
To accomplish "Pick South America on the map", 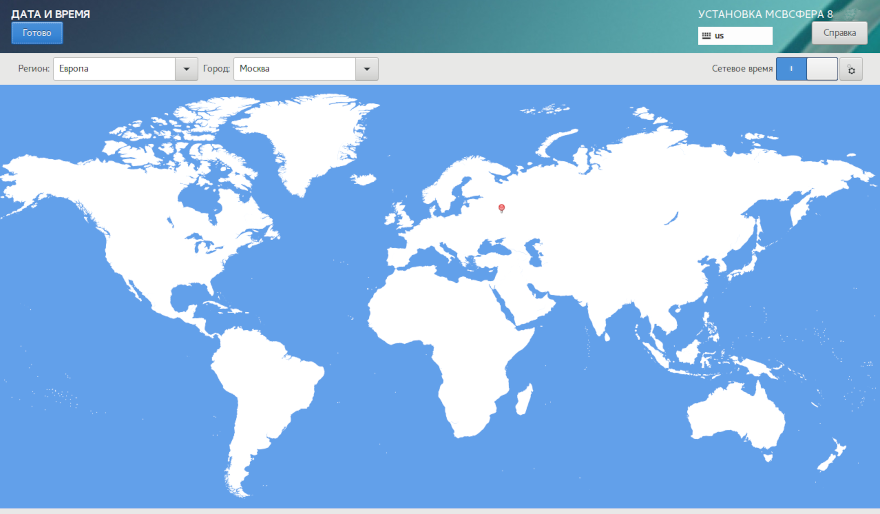I will 265,390.
